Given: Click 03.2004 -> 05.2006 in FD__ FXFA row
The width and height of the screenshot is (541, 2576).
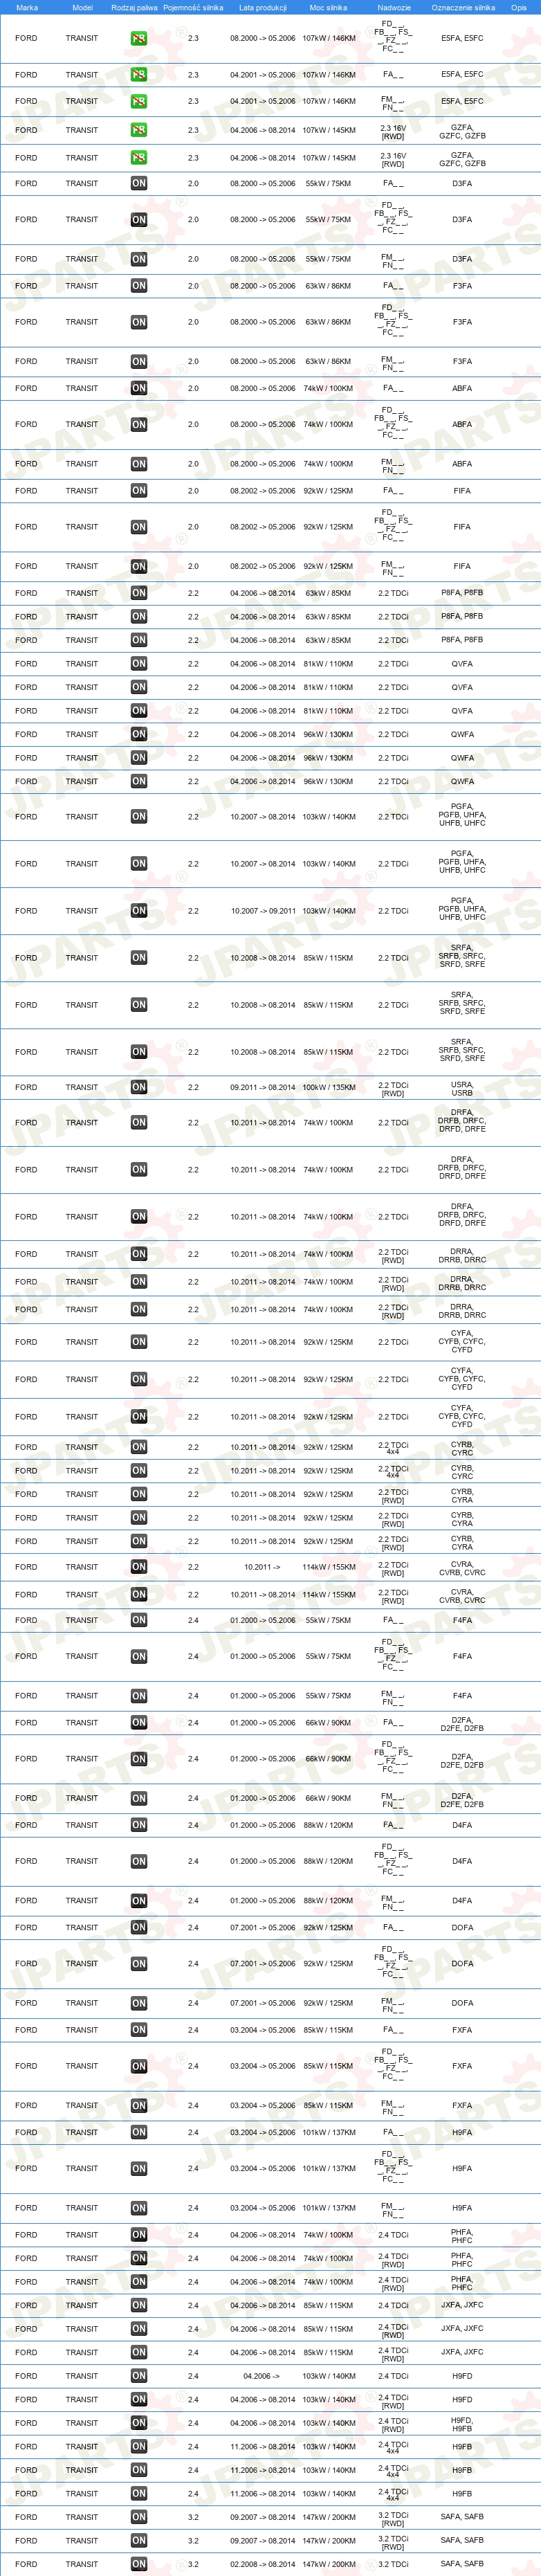Looking at the screenshot, I should coord(263,2066).
